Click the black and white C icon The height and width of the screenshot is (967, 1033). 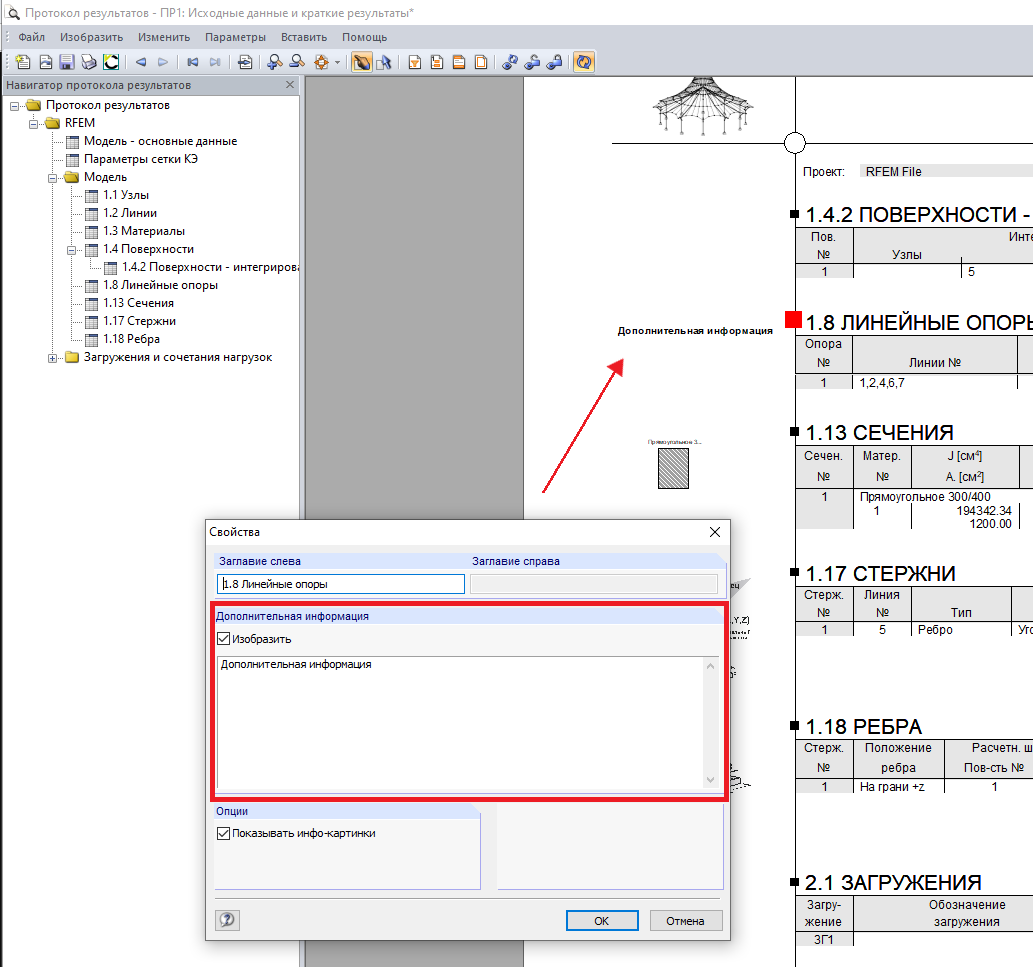coord(111,62)
